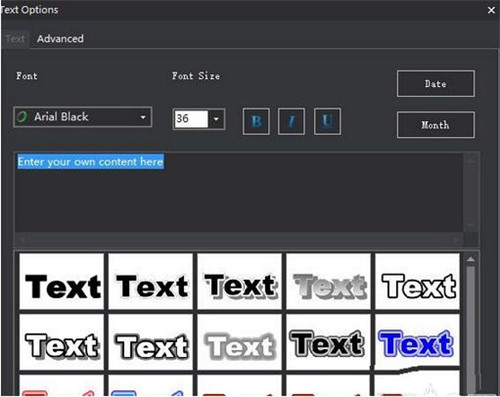Open the Arial Black font dropdown
Viewport: 500px width, 397px height.
coord(83,117)
